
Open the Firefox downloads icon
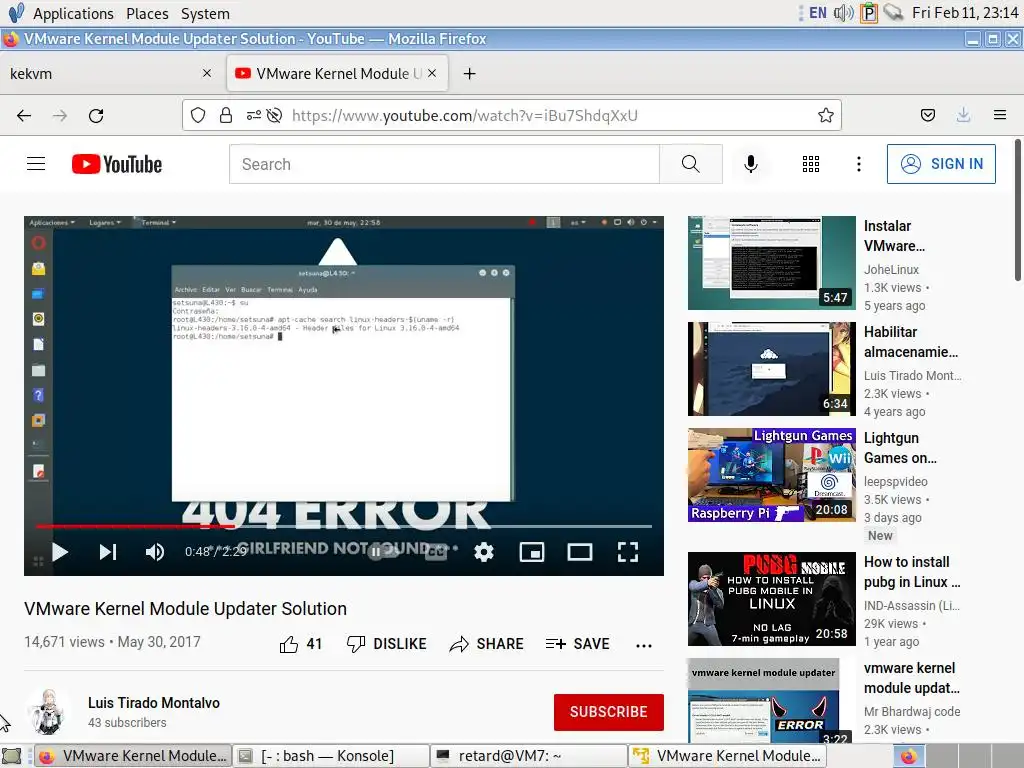(x=963, y=116)
